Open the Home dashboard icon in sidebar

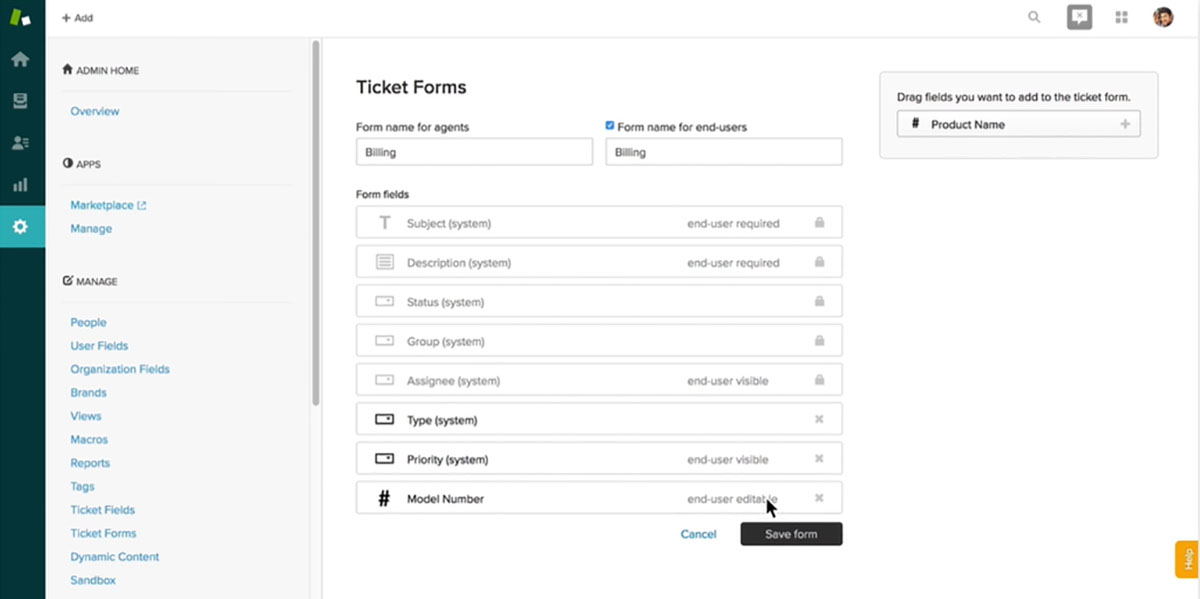coord(20,59)
